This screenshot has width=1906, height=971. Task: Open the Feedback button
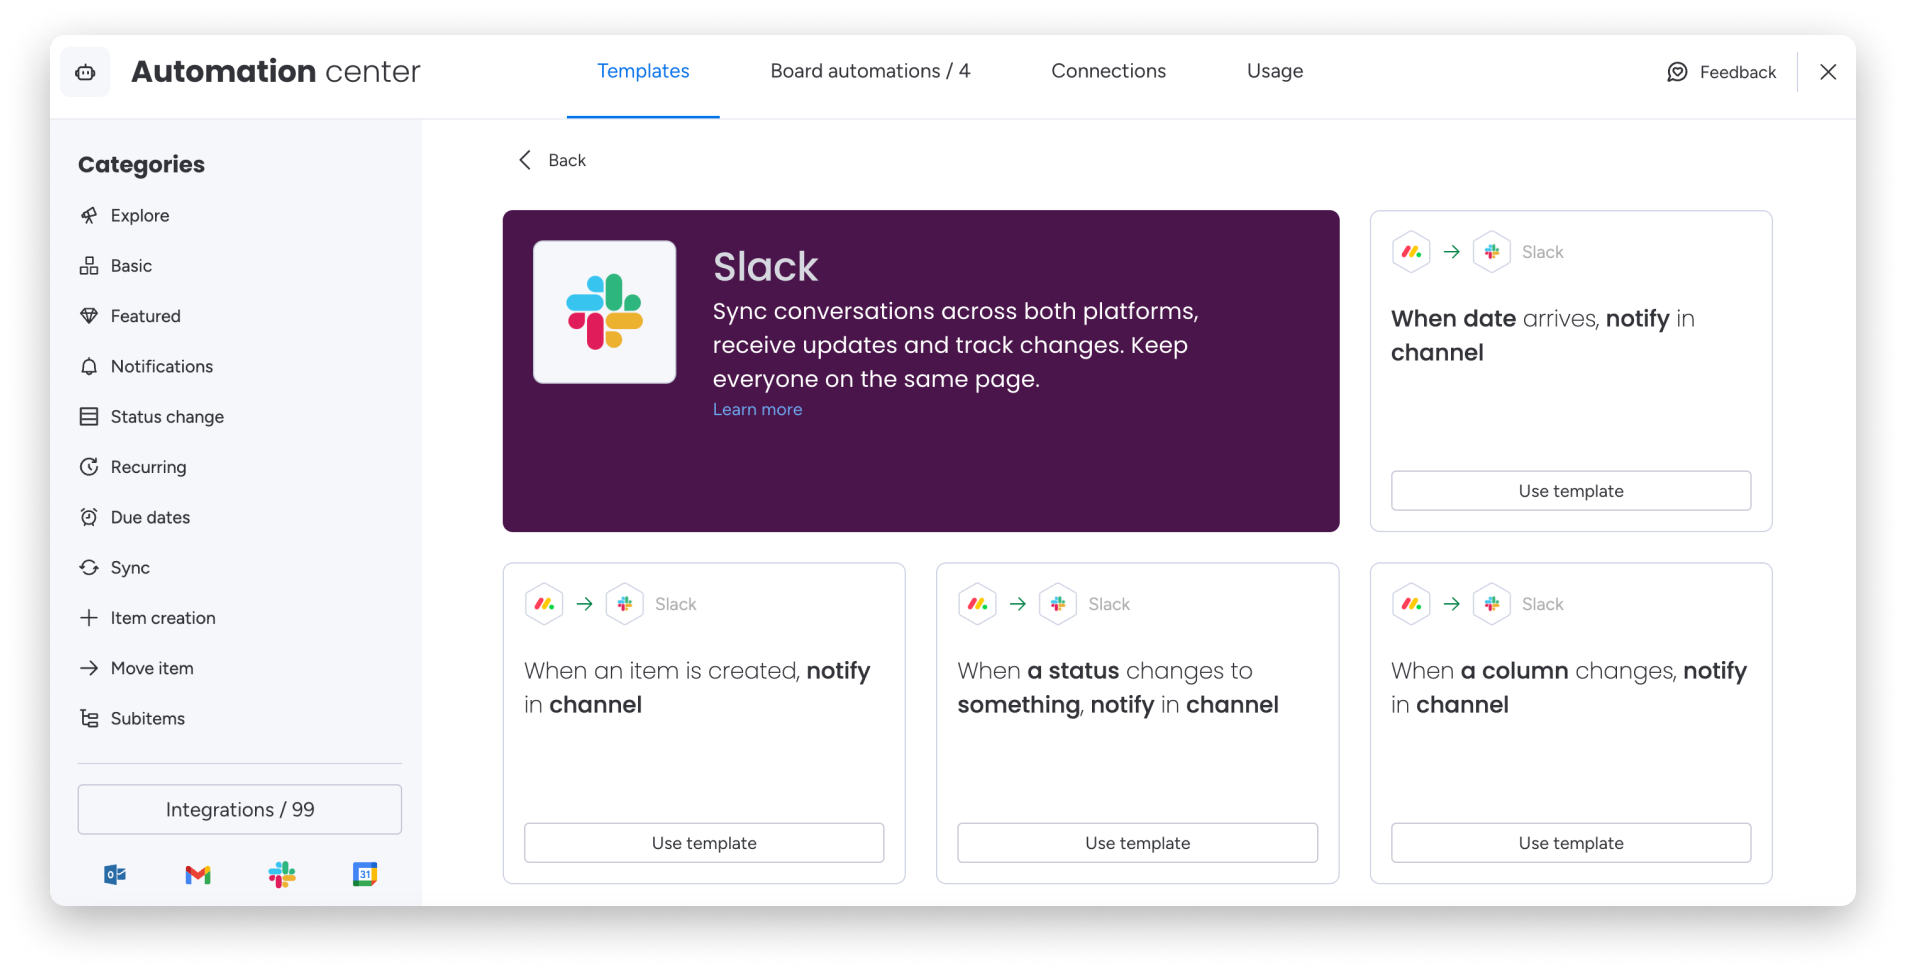pyautogui.click(x=1722, y=72)
